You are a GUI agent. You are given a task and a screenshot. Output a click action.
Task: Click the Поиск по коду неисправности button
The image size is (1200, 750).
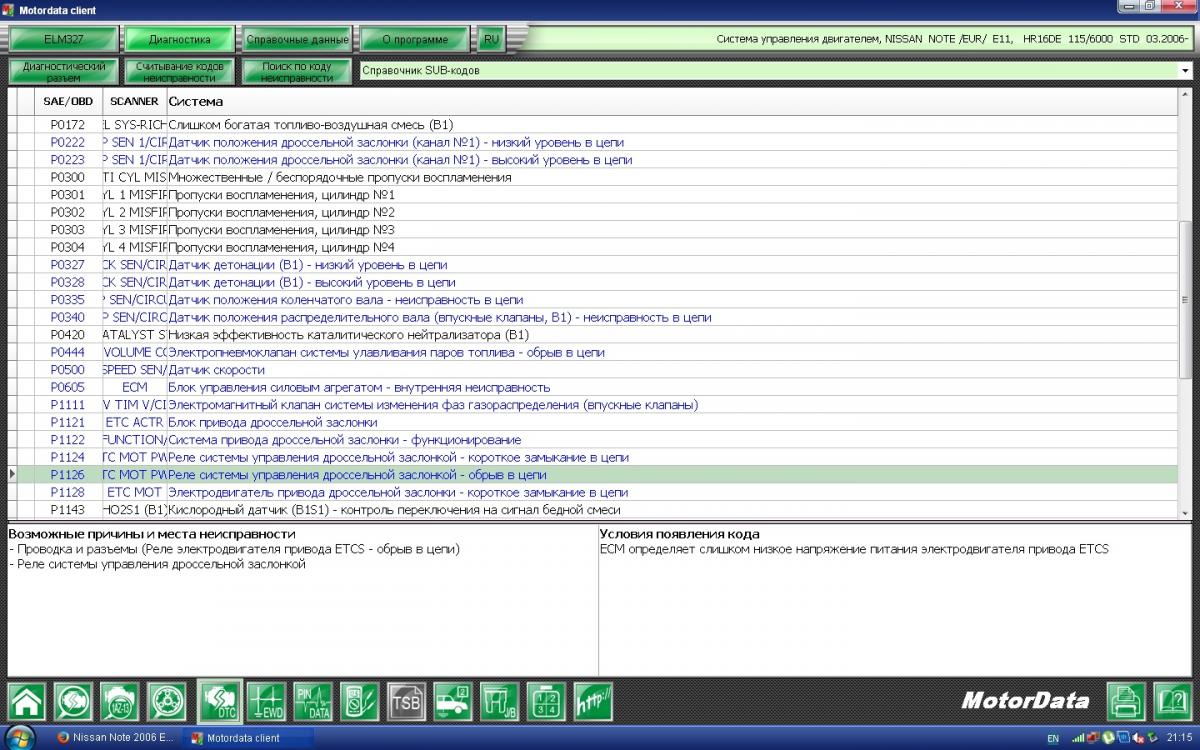click(297, 71)
